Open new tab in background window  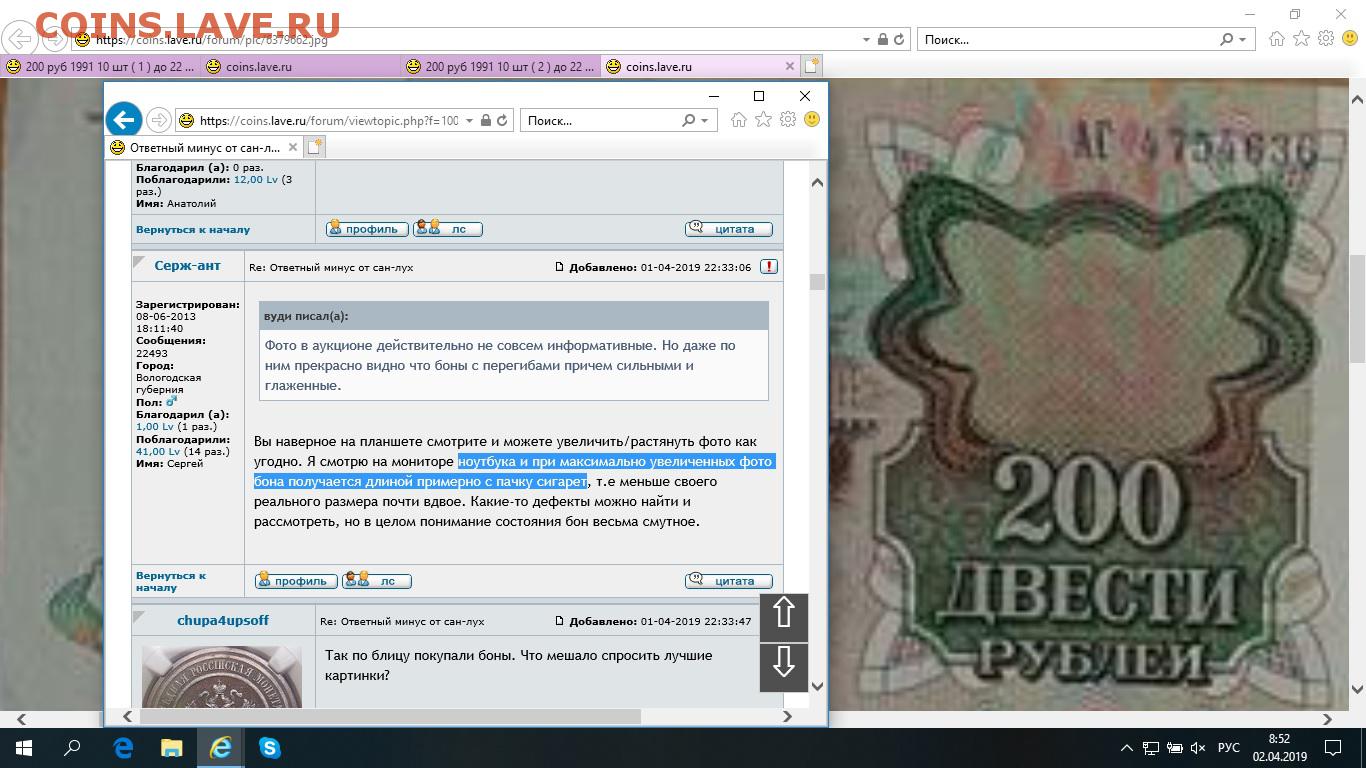tap(811, 67)
